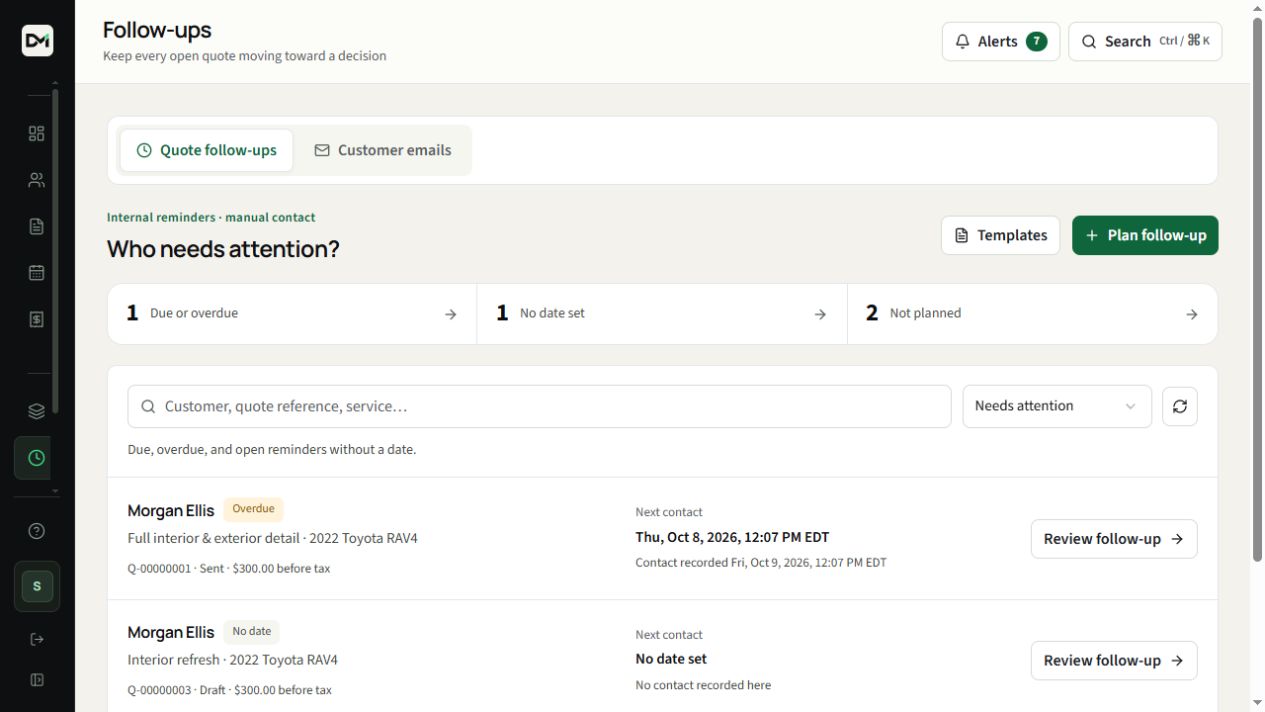Open the app logo home link
Viewport: 1265px width, 712px height.
coord(37,40)
